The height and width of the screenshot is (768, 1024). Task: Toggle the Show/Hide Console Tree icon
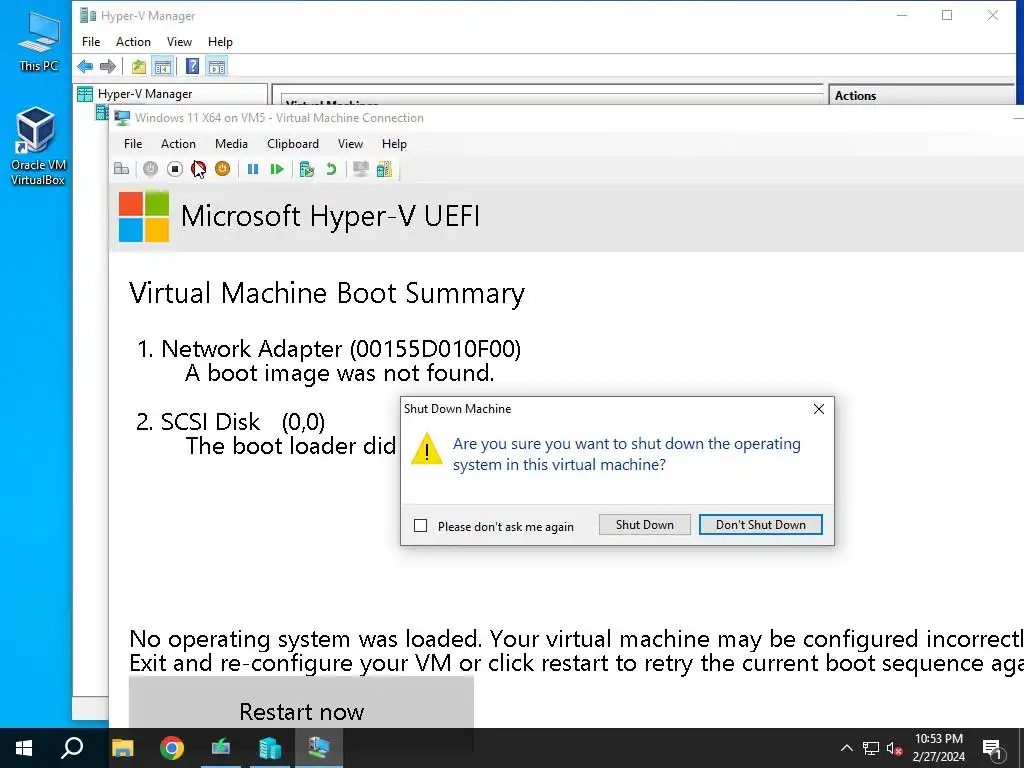[x=163, y=66]
